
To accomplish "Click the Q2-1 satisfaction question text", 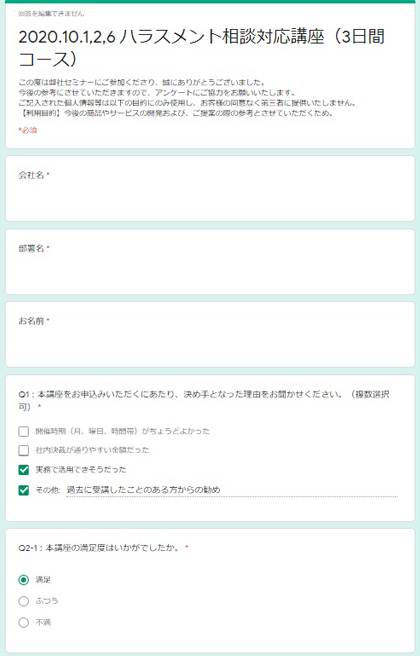I will tap(99, 548).
